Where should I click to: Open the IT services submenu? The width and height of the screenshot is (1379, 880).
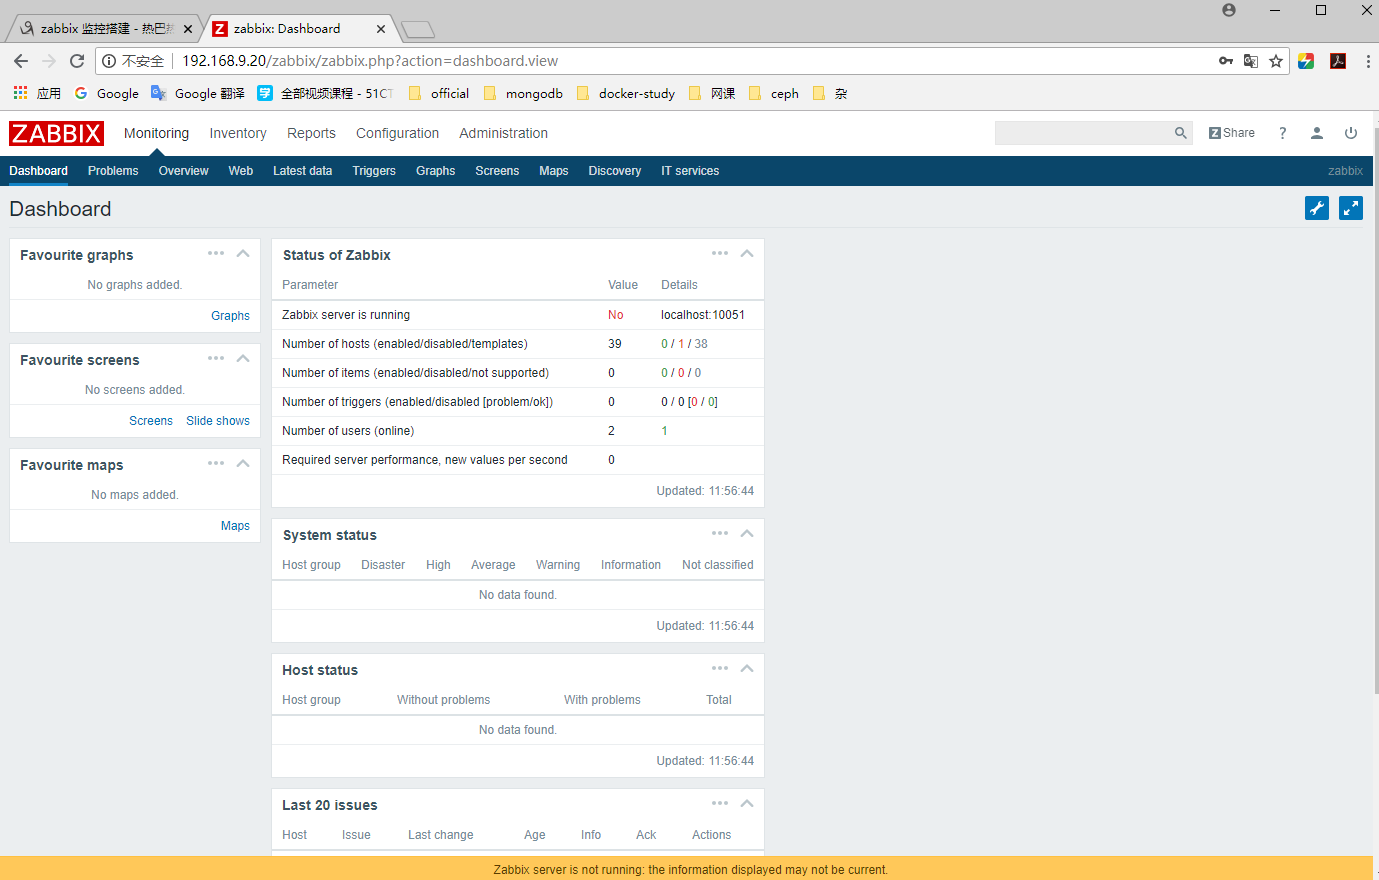click(x=690, y=171)
